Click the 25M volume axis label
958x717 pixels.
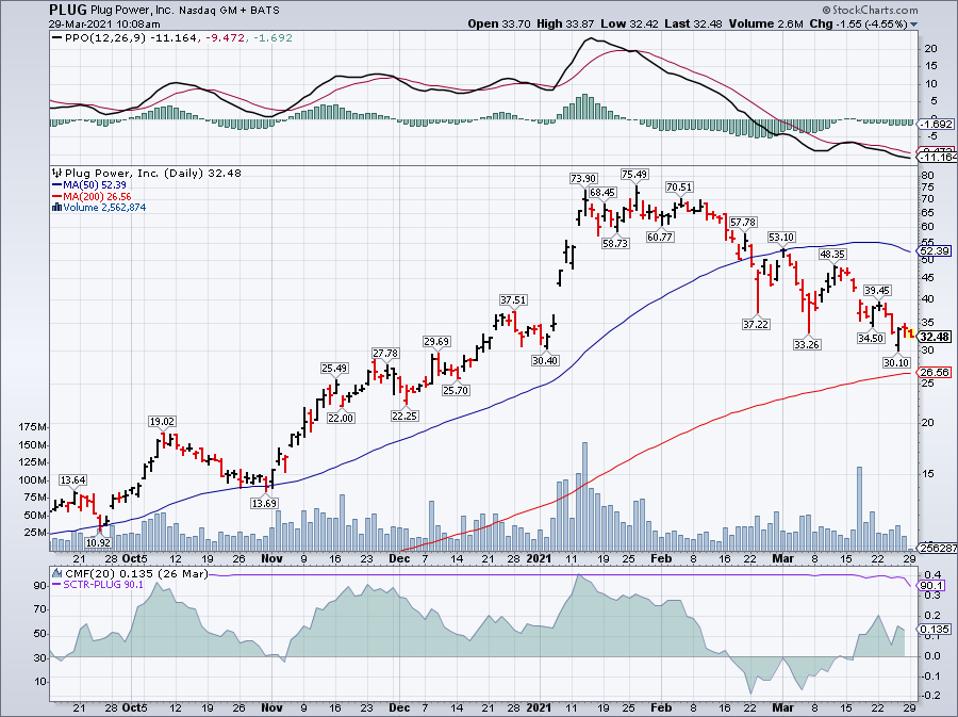click(37, 533)
